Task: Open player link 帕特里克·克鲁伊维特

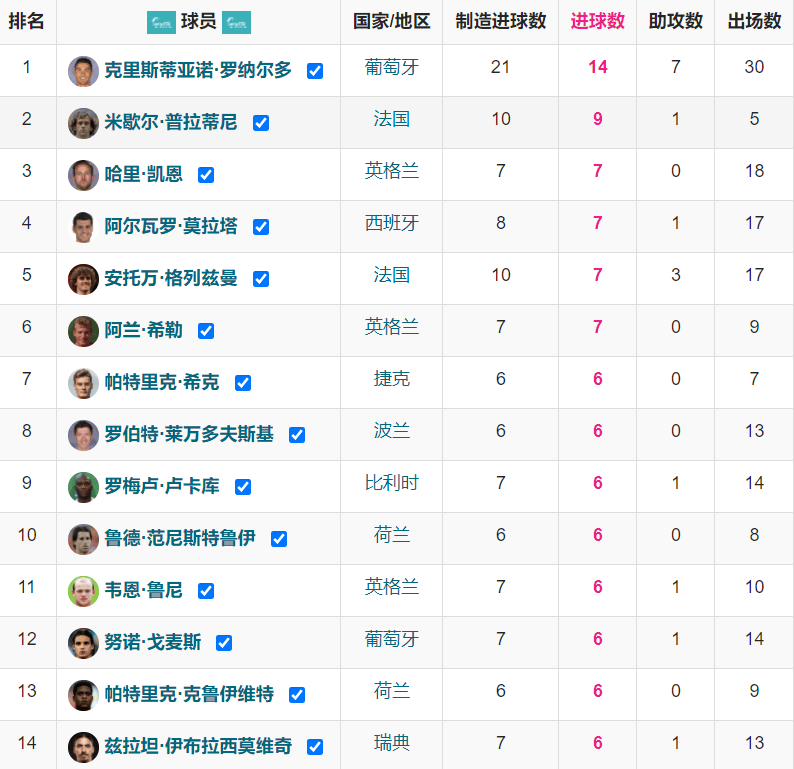Action: [x=189, y=694]
